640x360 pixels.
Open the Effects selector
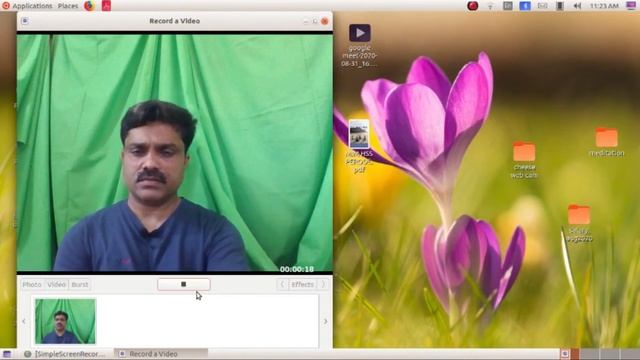(302, 284)
